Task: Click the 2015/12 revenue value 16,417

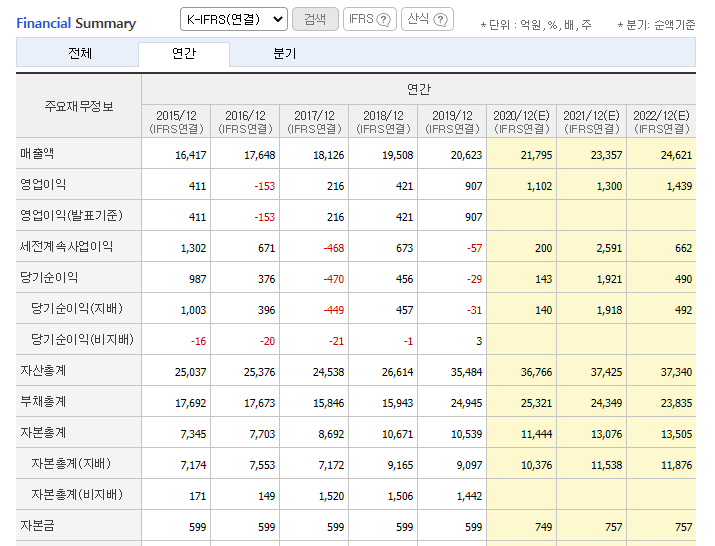Action: tap(191, 155)
